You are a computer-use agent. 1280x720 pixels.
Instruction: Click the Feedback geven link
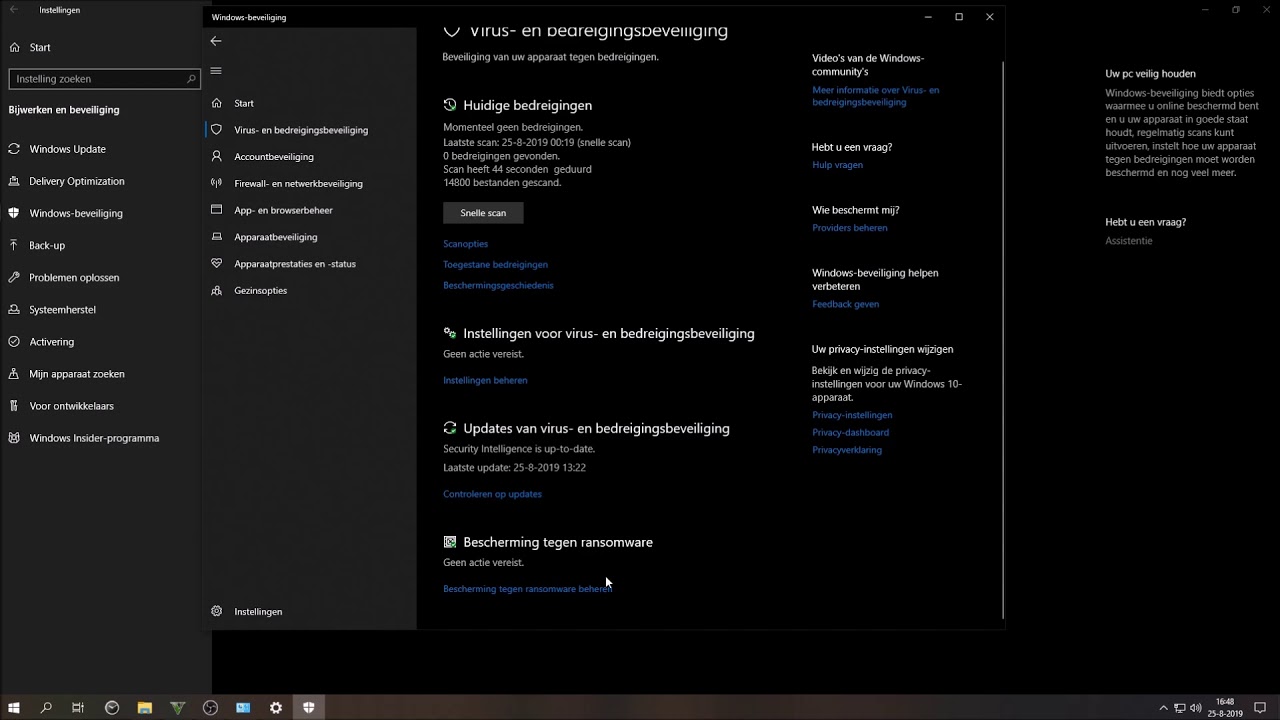click(846, 304)
